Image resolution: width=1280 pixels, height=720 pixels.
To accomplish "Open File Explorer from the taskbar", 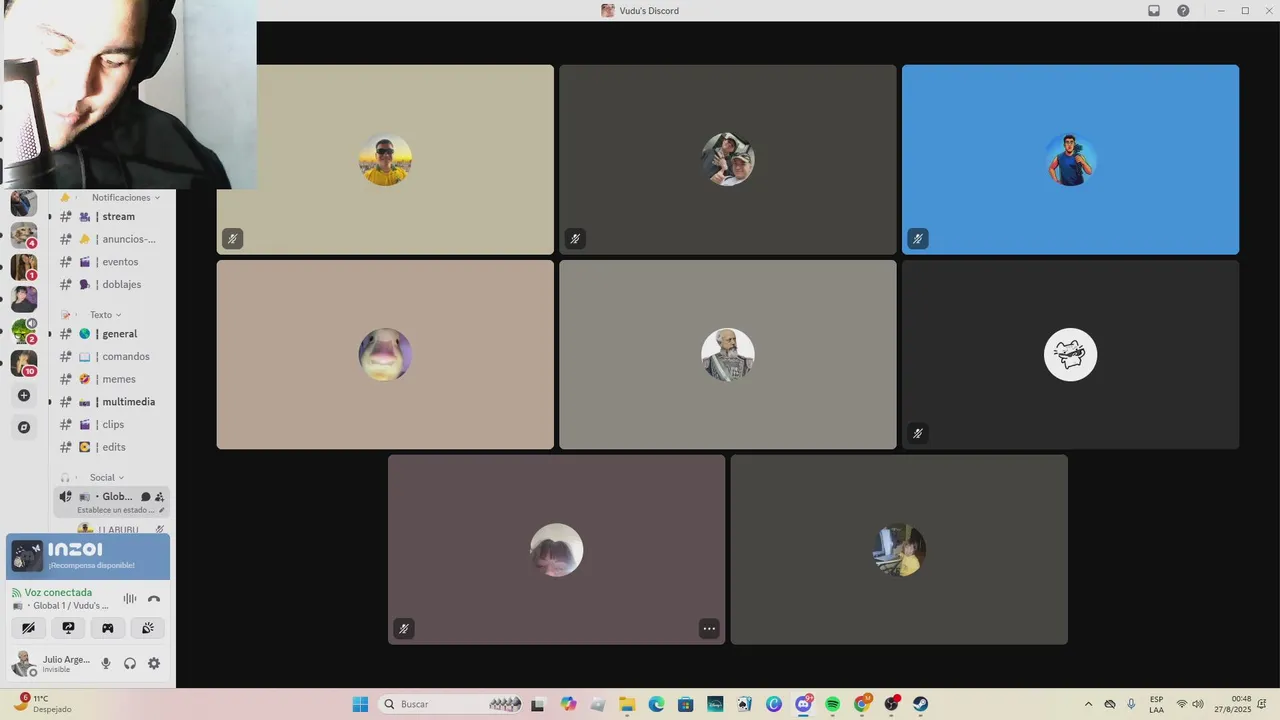I will 627,704.
